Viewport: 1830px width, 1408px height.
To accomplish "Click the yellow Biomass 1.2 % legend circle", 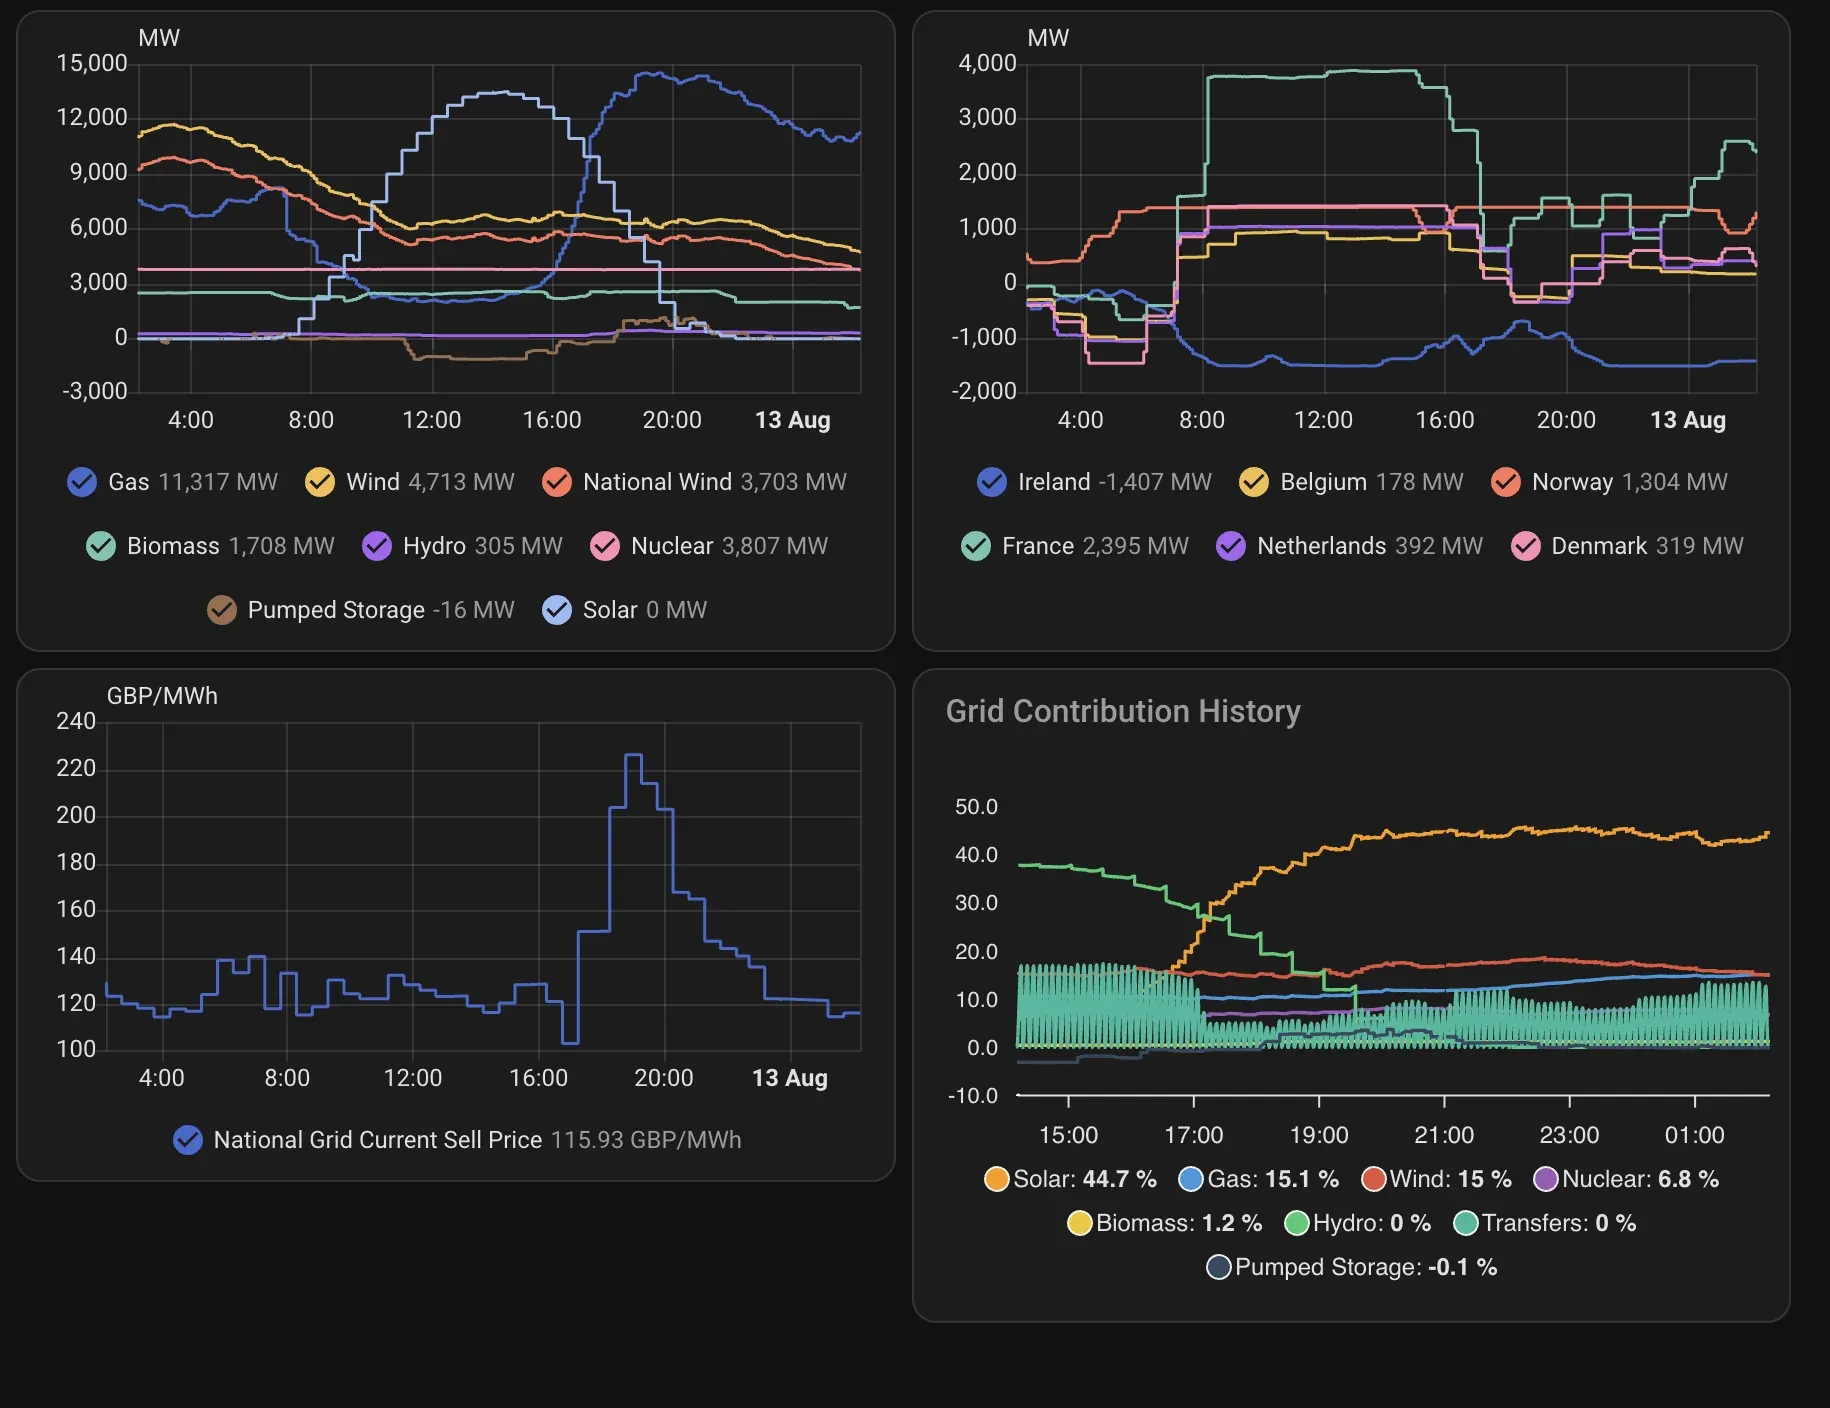I will (x=1080, y=1223).
